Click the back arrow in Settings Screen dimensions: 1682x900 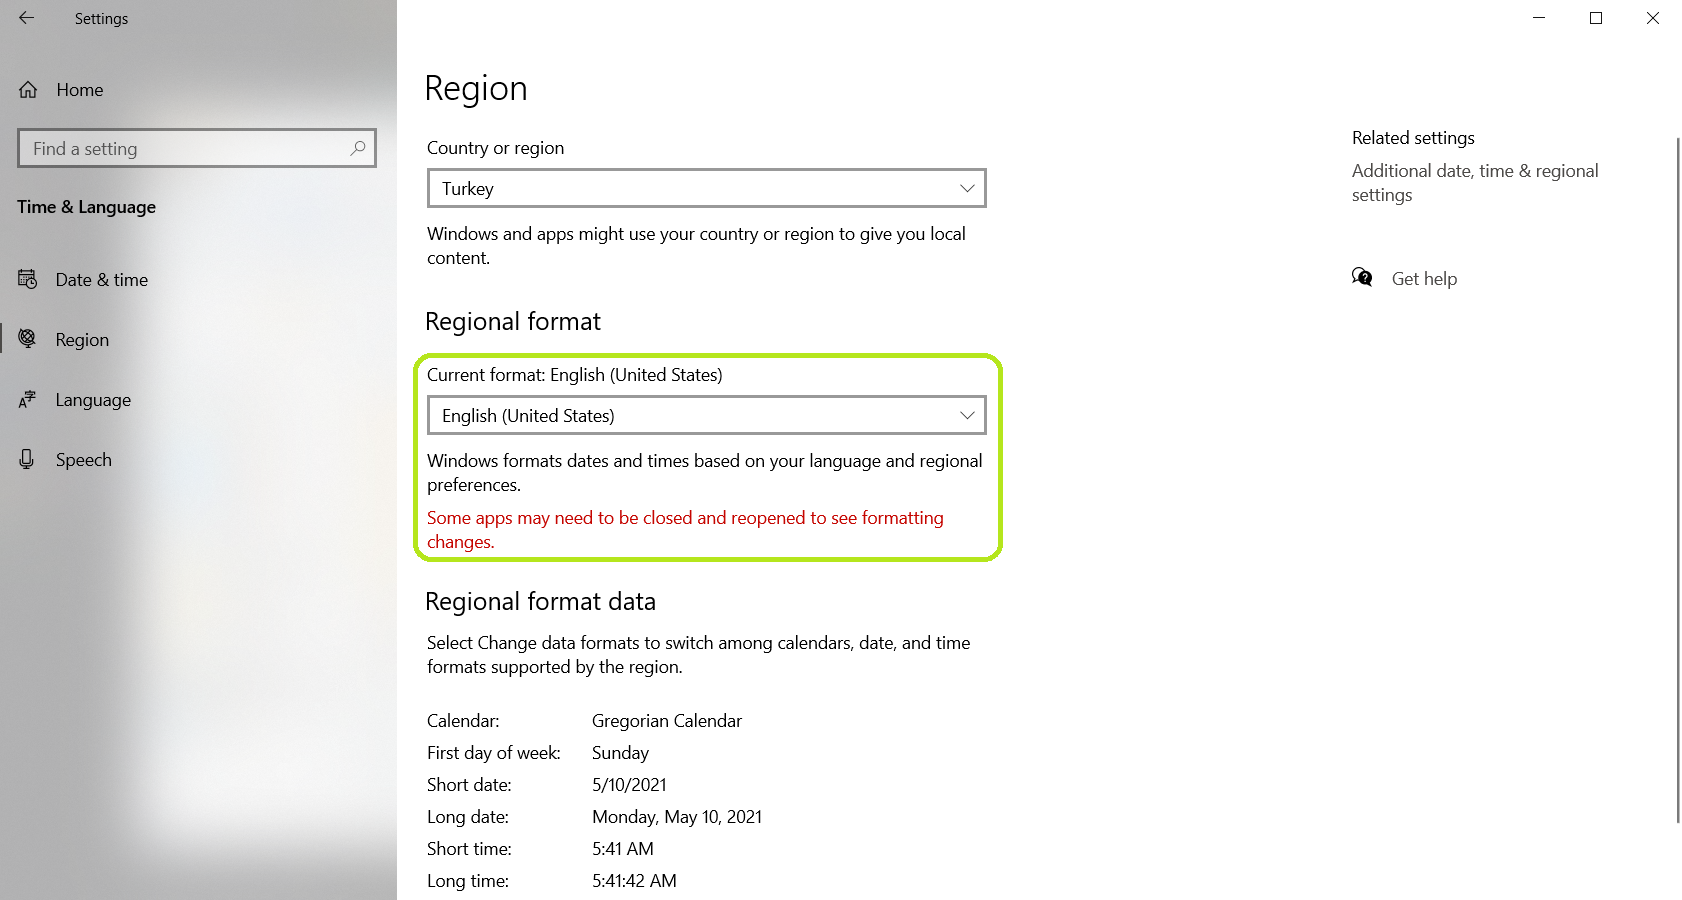click(27, 18)
